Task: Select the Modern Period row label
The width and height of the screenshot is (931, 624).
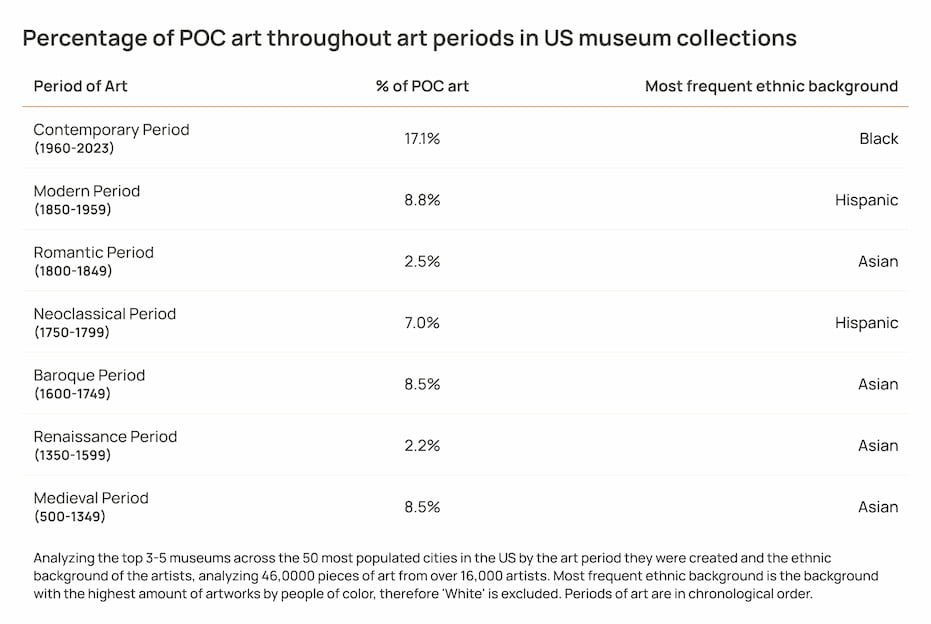Action: pos(87,191)
